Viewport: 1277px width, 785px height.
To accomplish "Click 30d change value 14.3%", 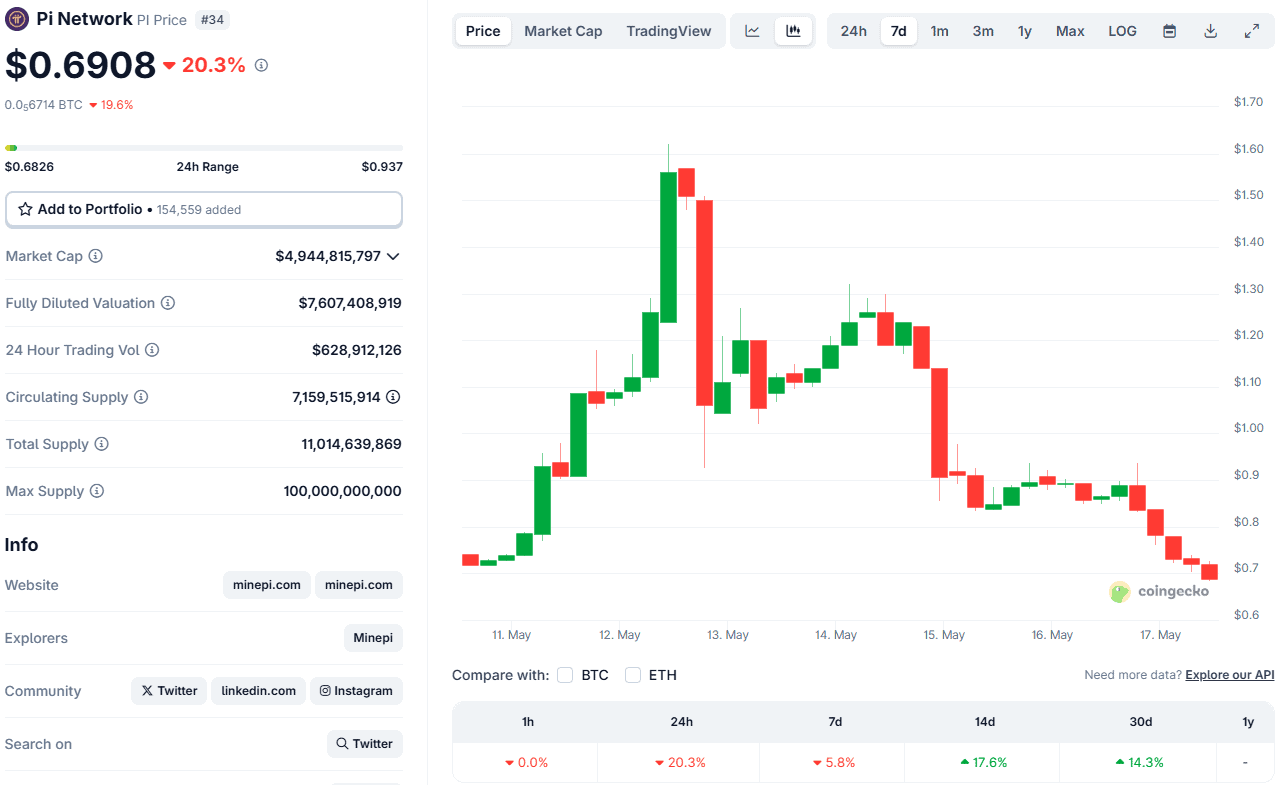I will [x=1140, y=762].
